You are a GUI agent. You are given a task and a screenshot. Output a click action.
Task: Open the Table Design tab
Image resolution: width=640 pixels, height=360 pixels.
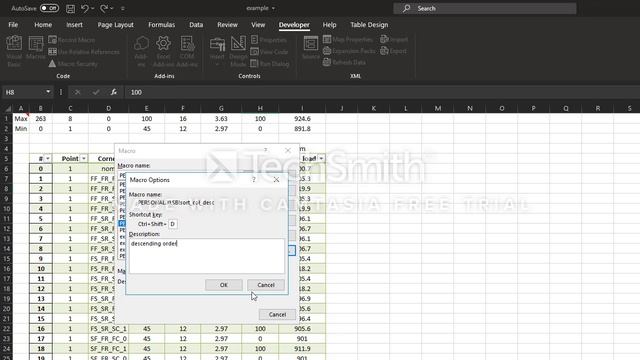point(369,25)
